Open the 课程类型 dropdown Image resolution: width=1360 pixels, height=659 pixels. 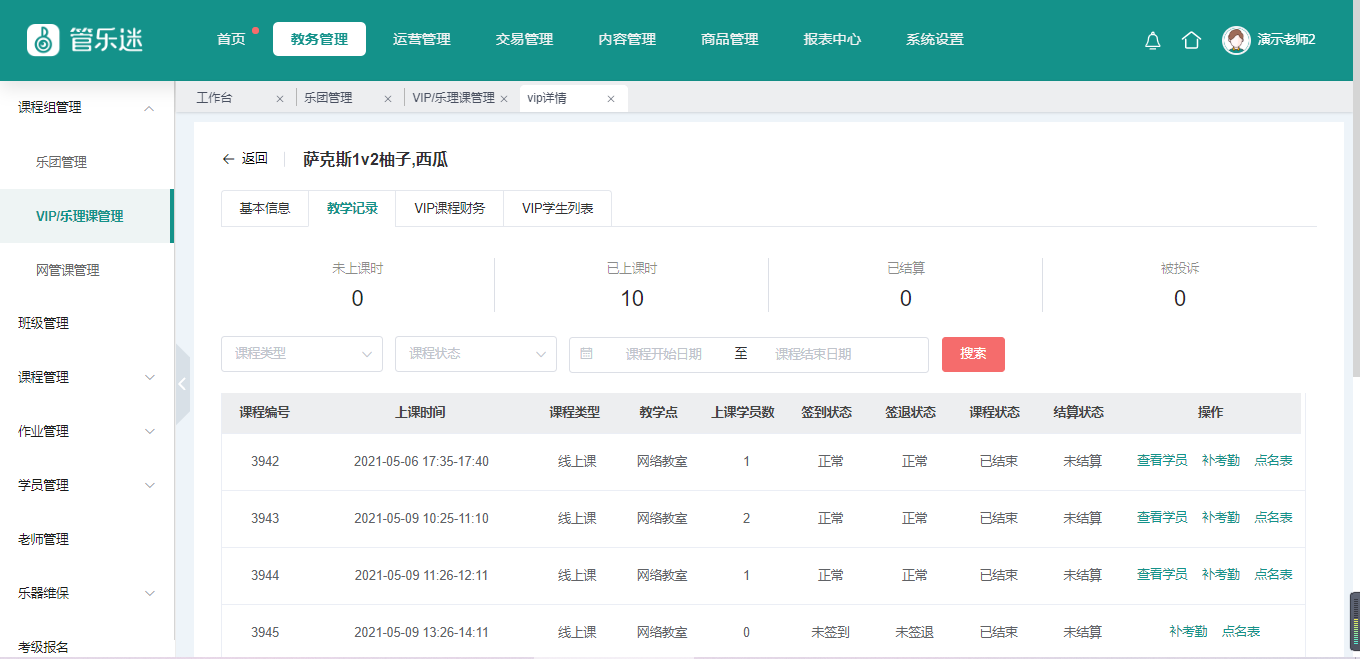pyautogui.click(x=301, y=354)
